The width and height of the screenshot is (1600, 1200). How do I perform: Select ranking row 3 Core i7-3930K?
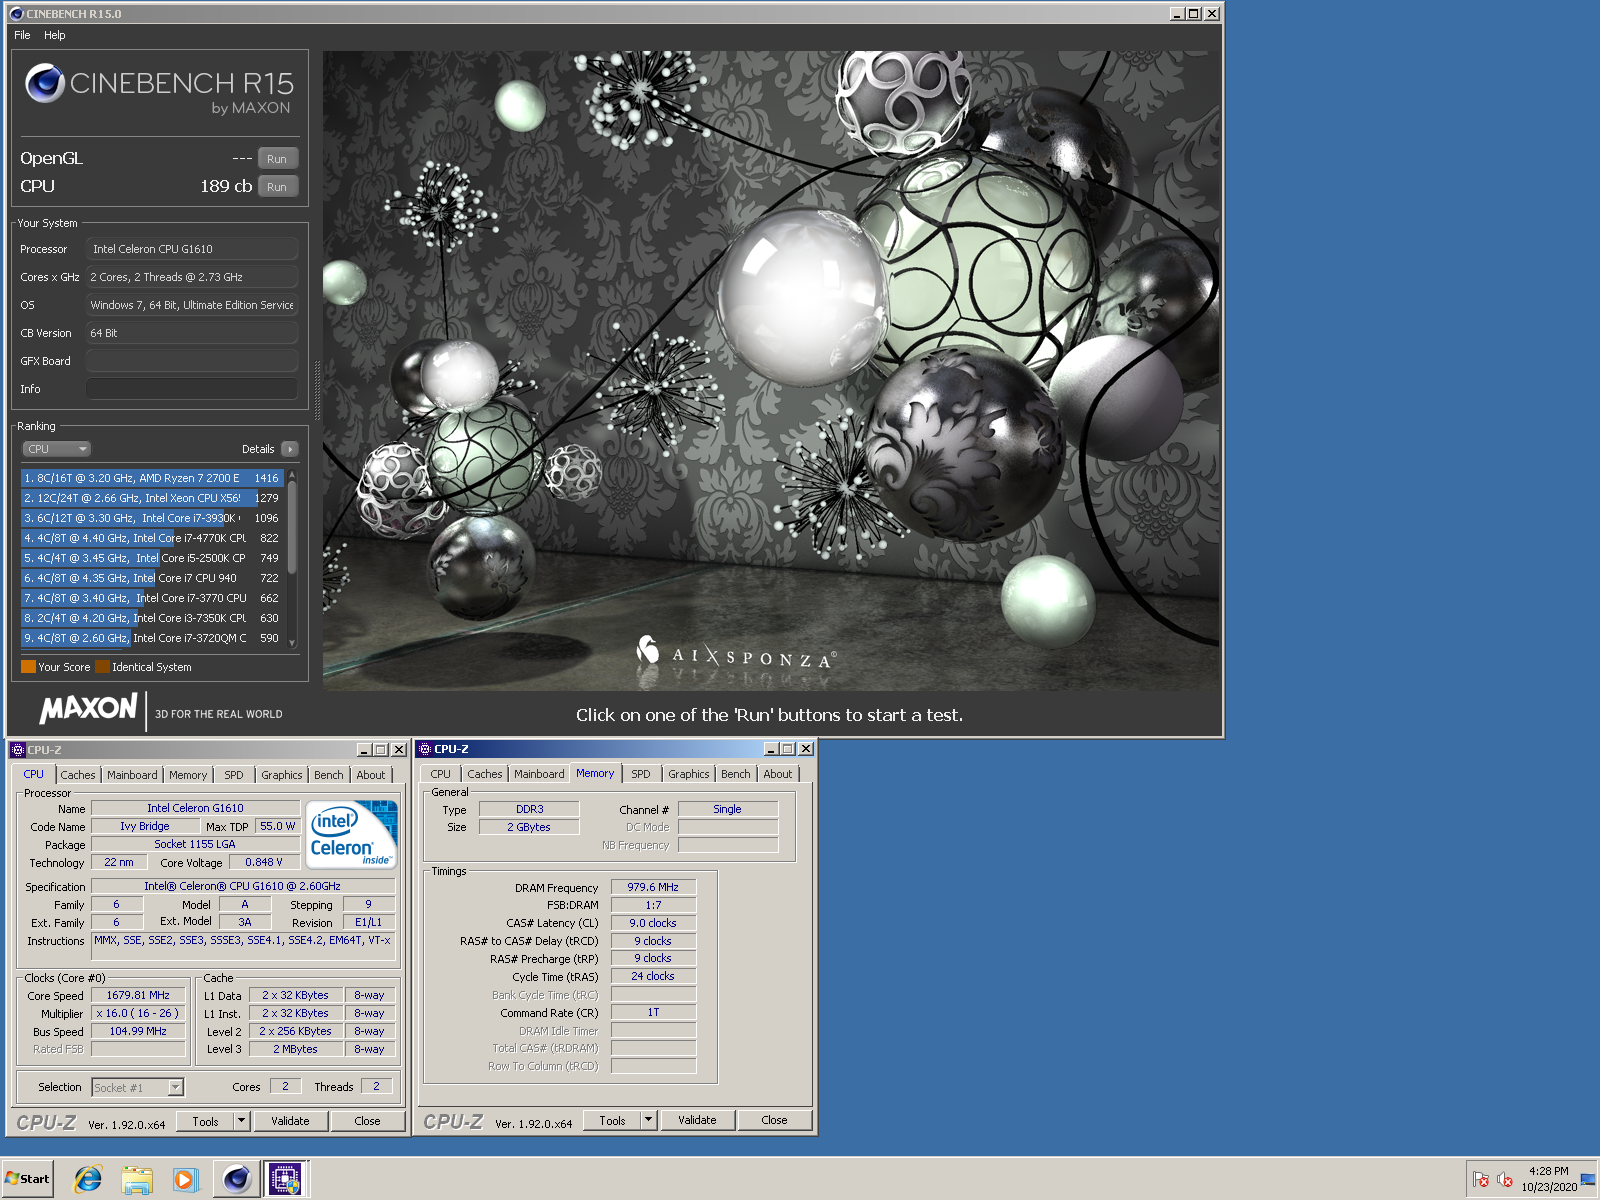(x=152, y=518)
